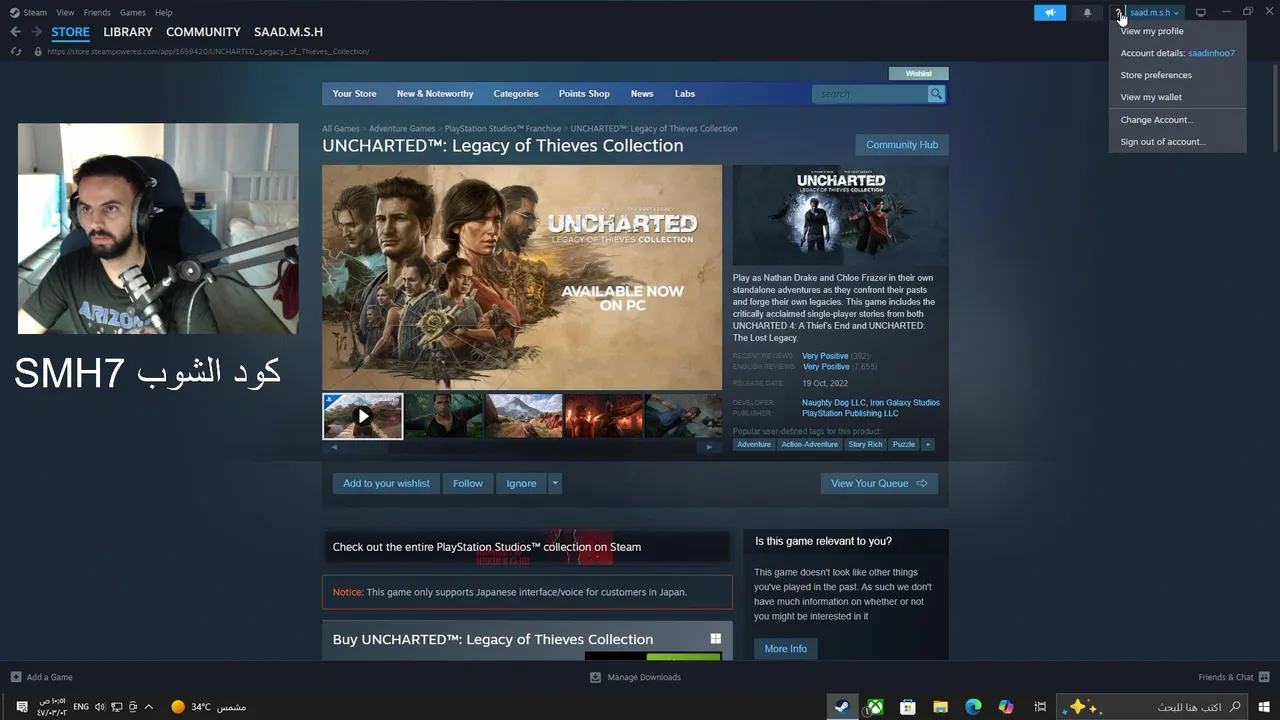Click the Community Hub button
This screenshot has height=720, width=1280.
tap(902, 145)
